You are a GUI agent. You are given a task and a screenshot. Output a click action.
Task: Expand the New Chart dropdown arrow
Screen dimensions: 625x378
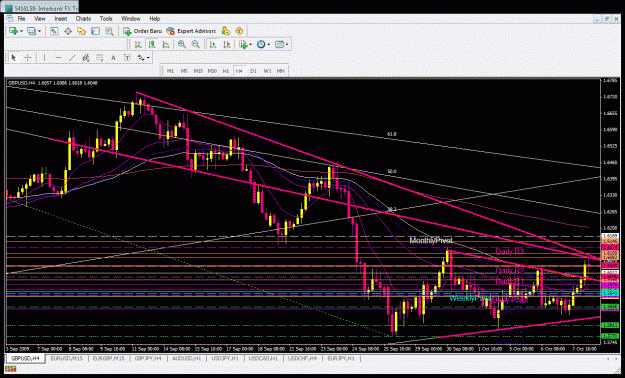click(21, 31)
